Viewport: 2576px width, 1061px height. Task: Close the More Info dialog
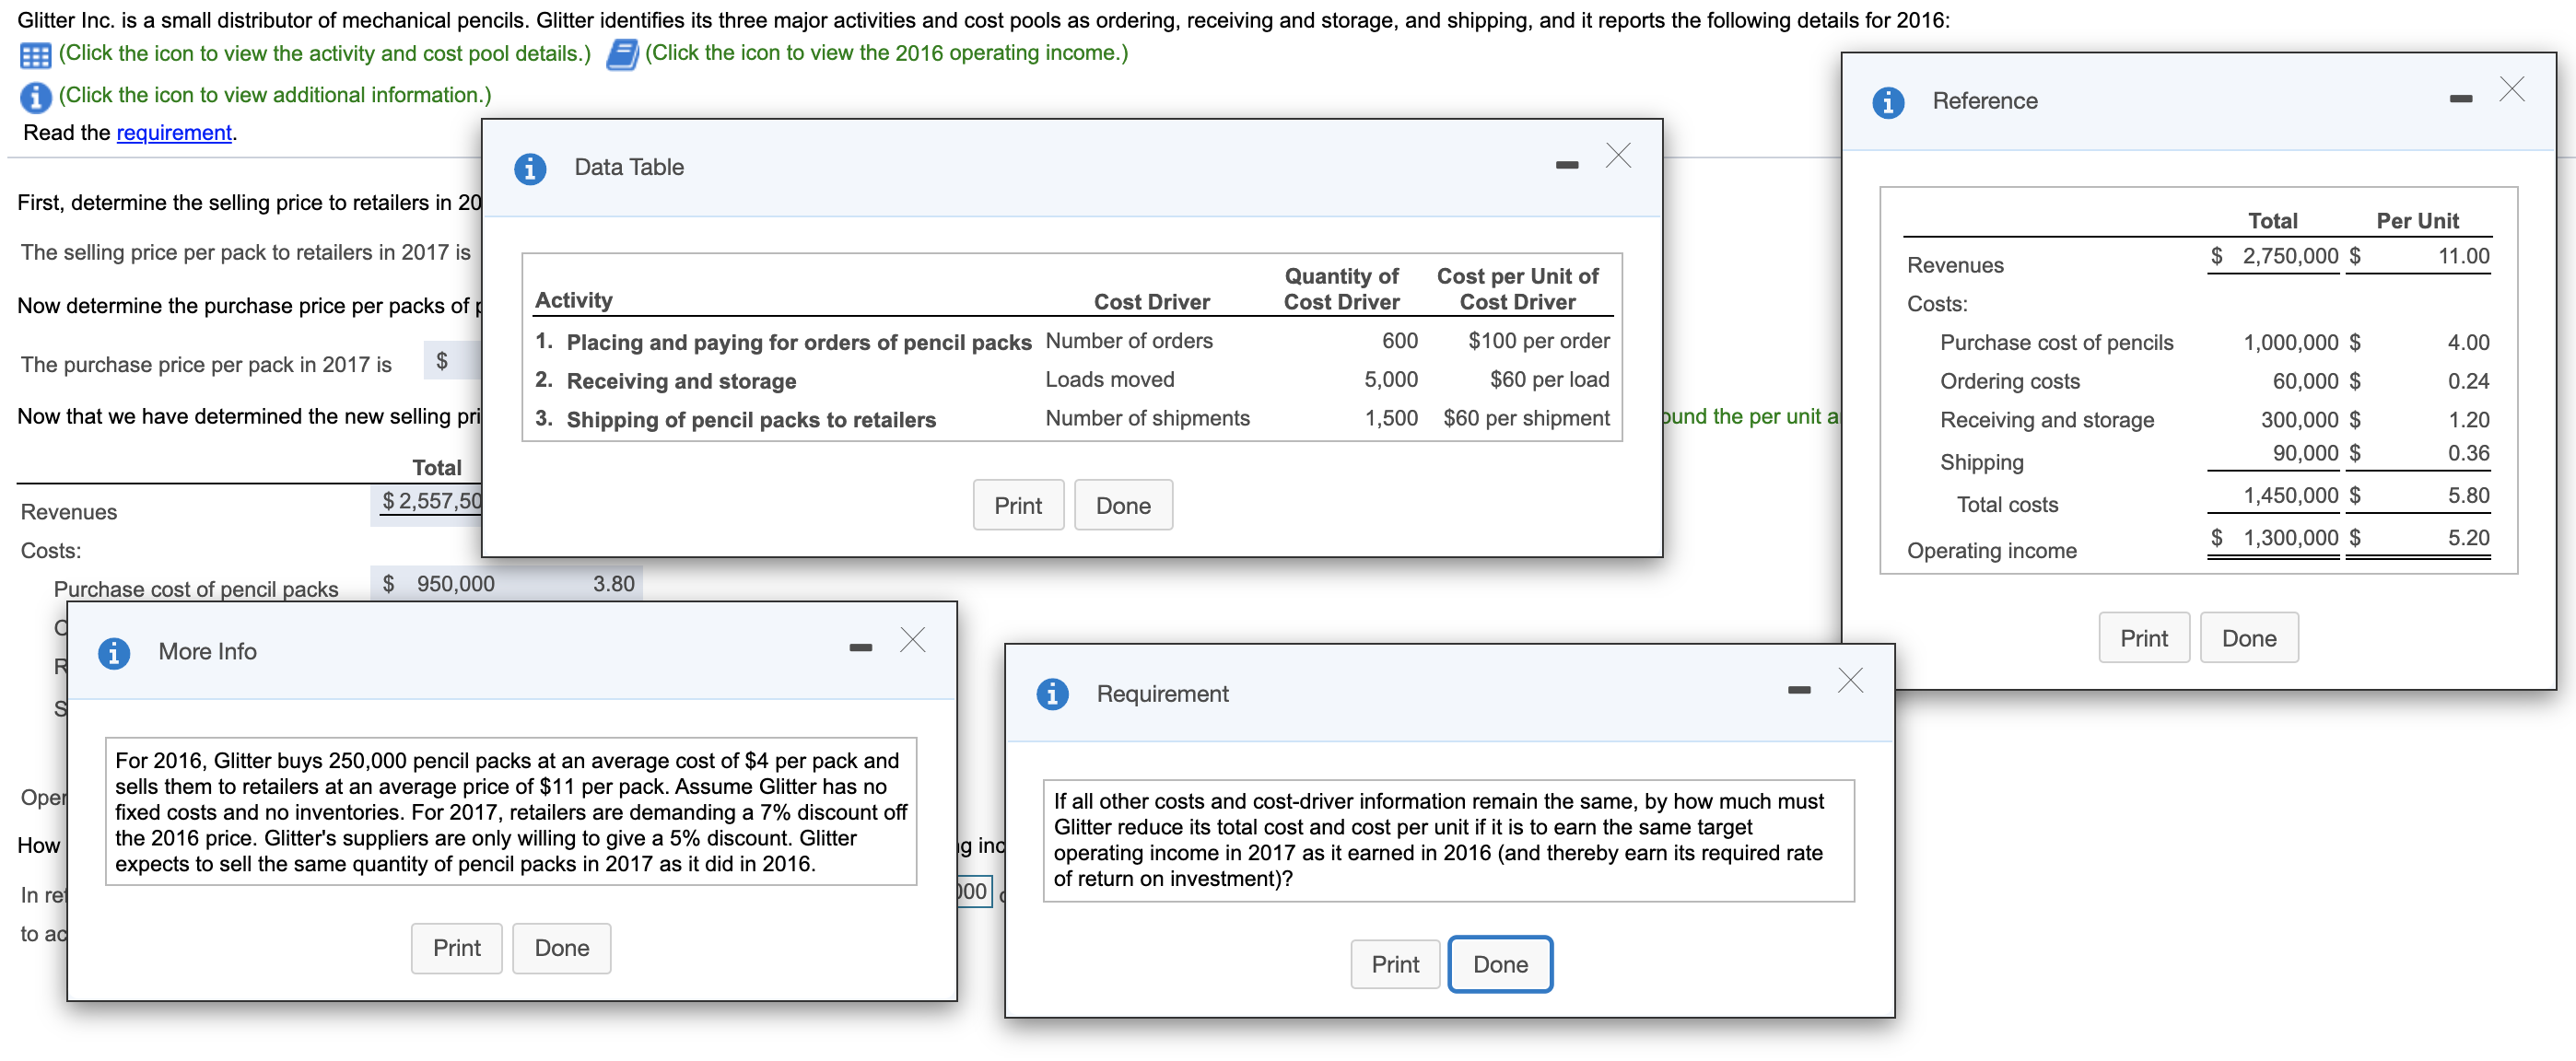tap(911, 640)
